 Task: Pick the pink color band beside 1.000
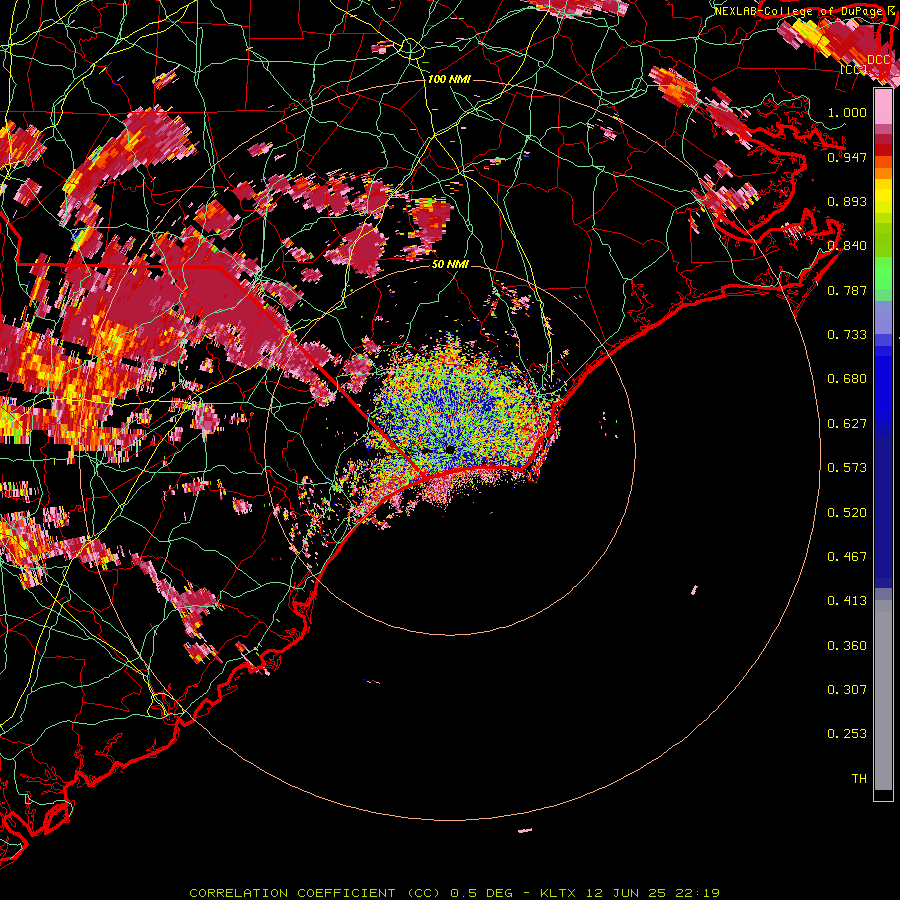883,107
